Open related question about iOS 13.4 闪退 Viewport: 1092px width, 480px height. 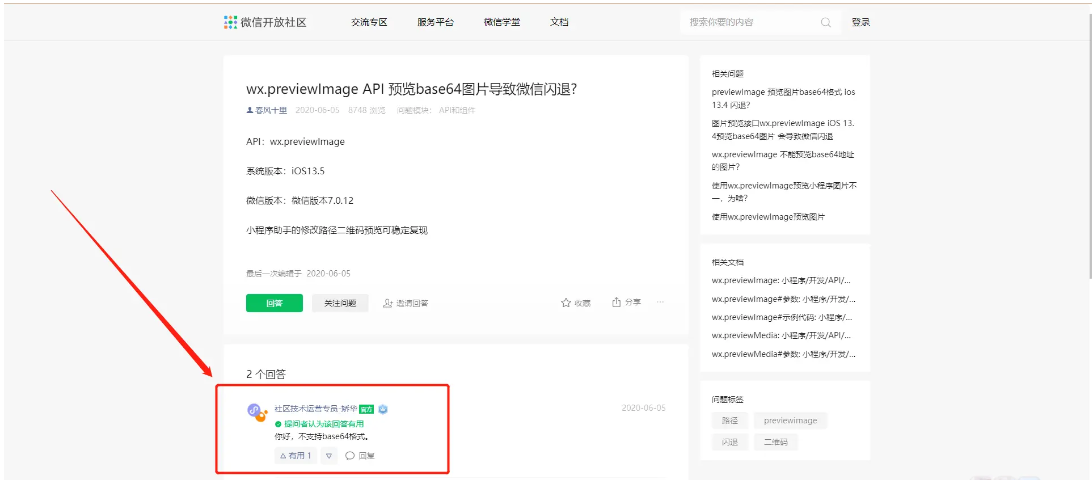[783, 98]
